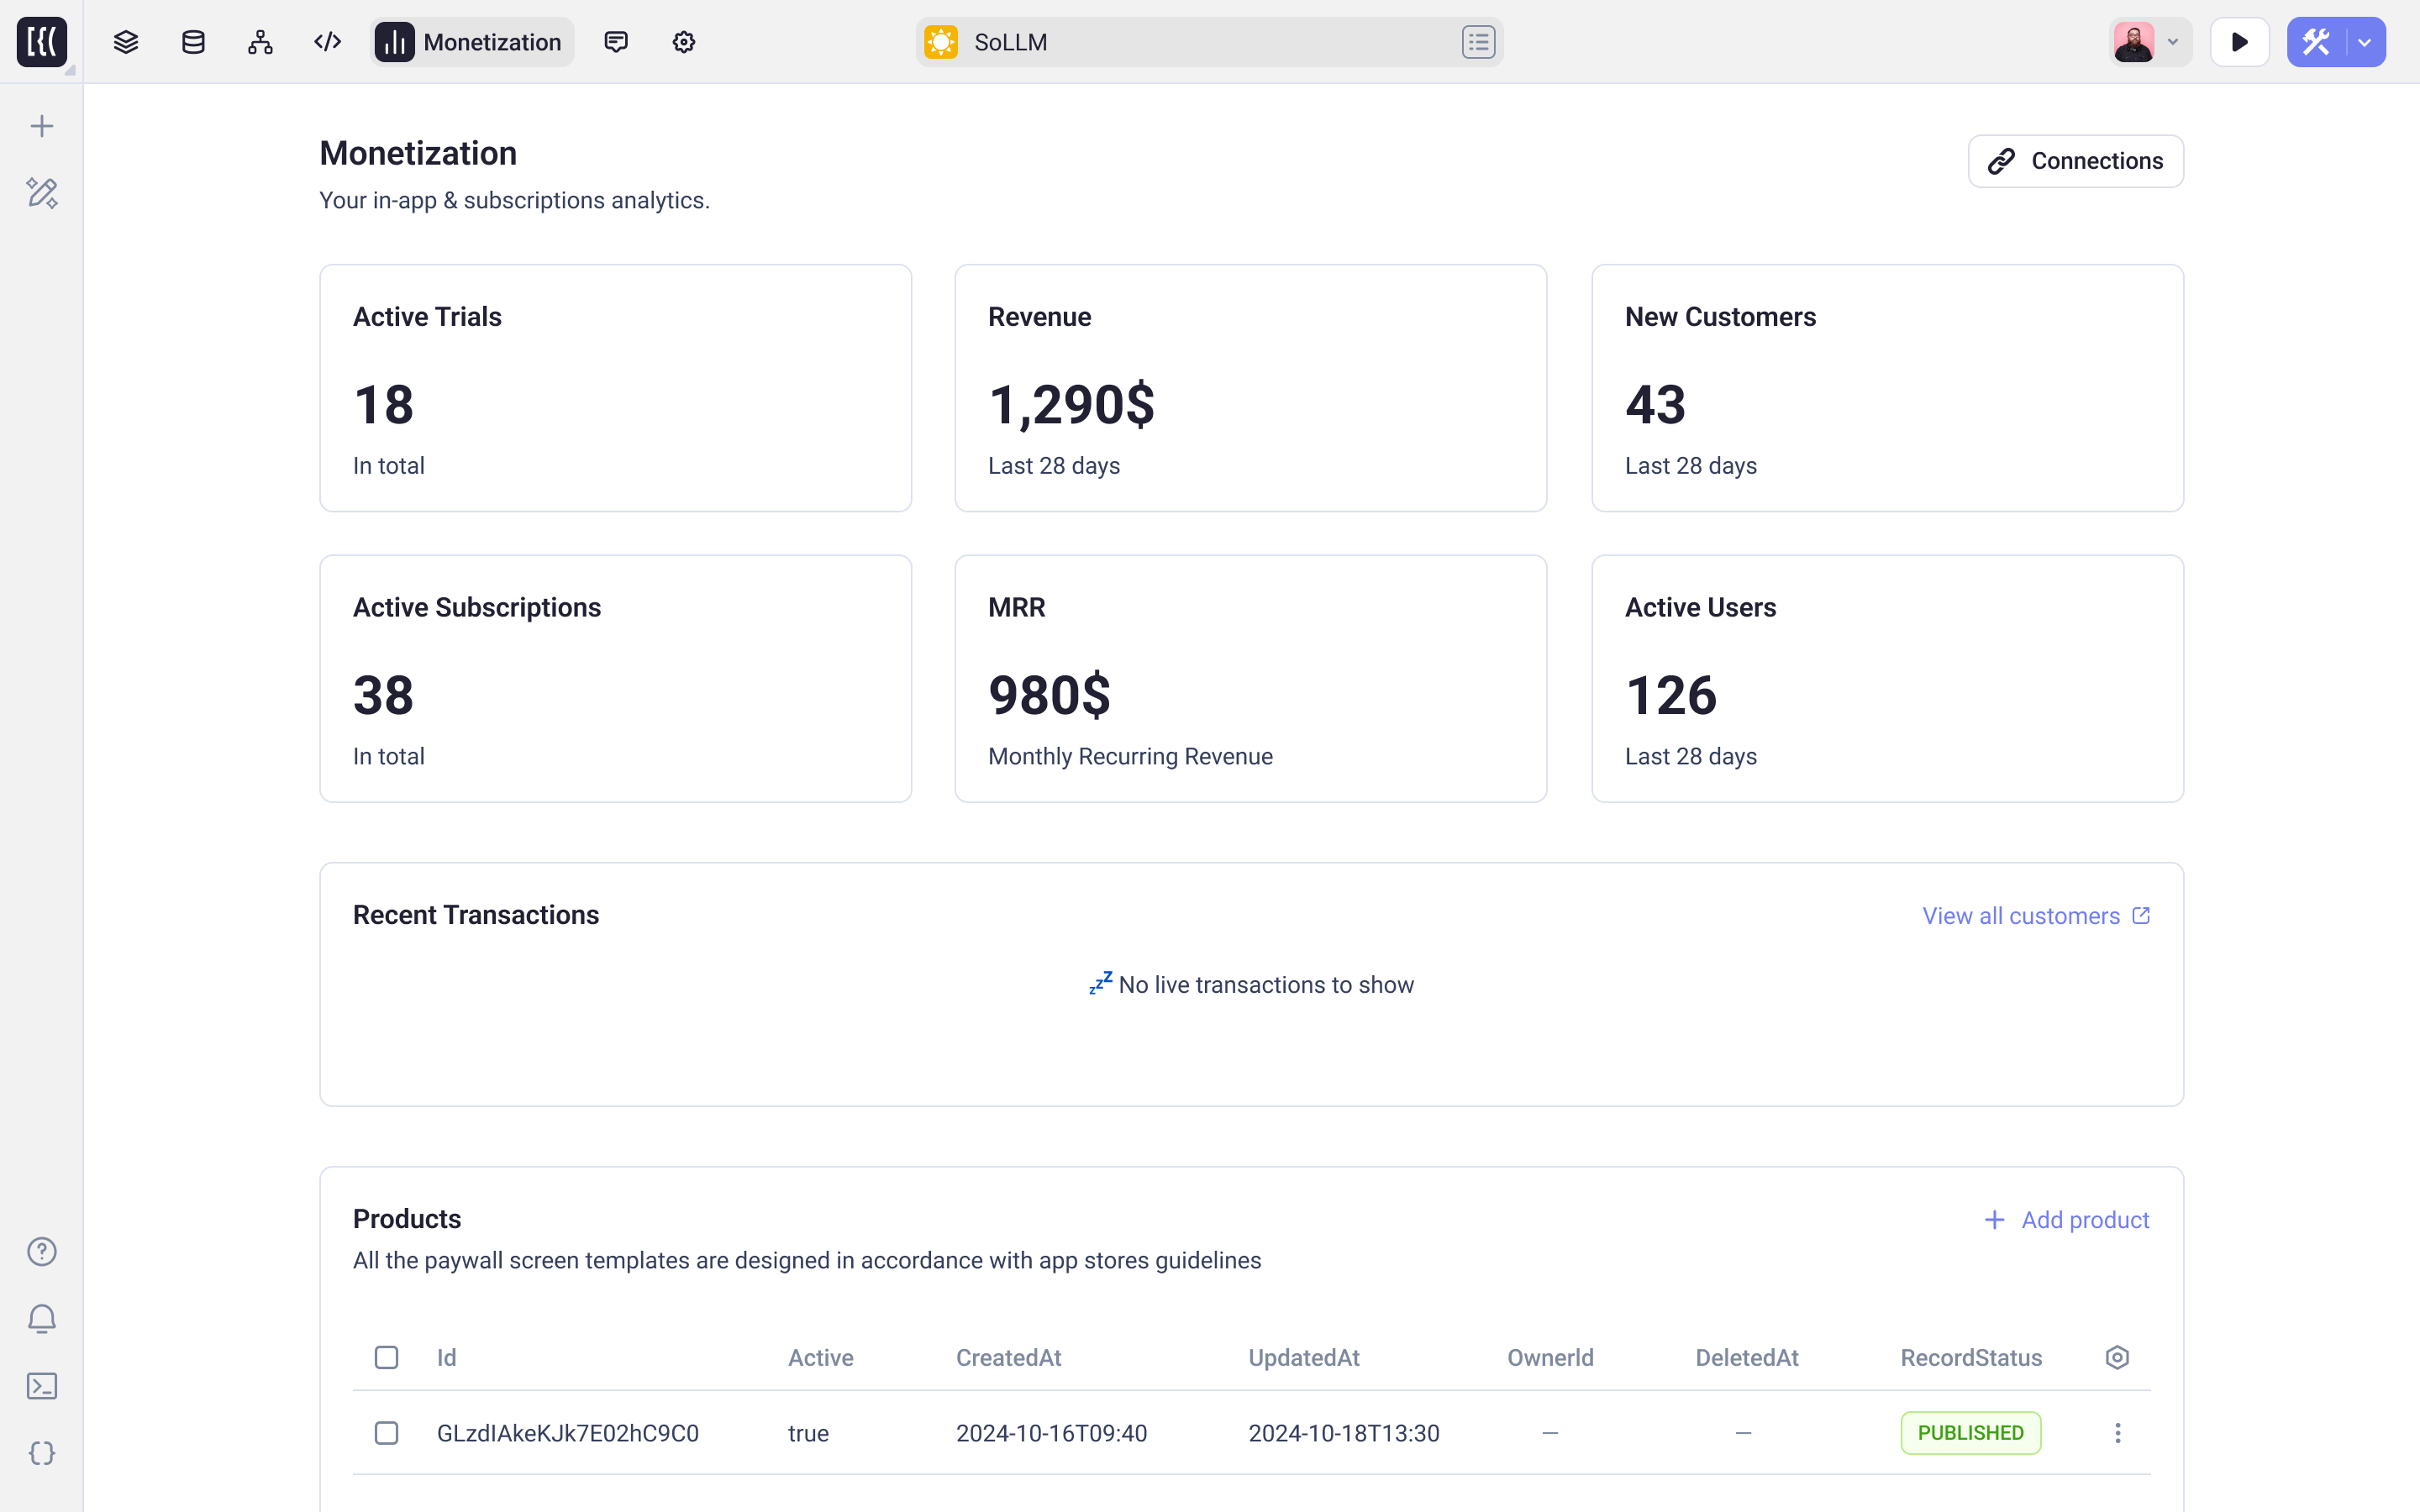Open notifications via the bell icon
This screenshot has height=1512, width=2420.
click(x=42, y=1319)
